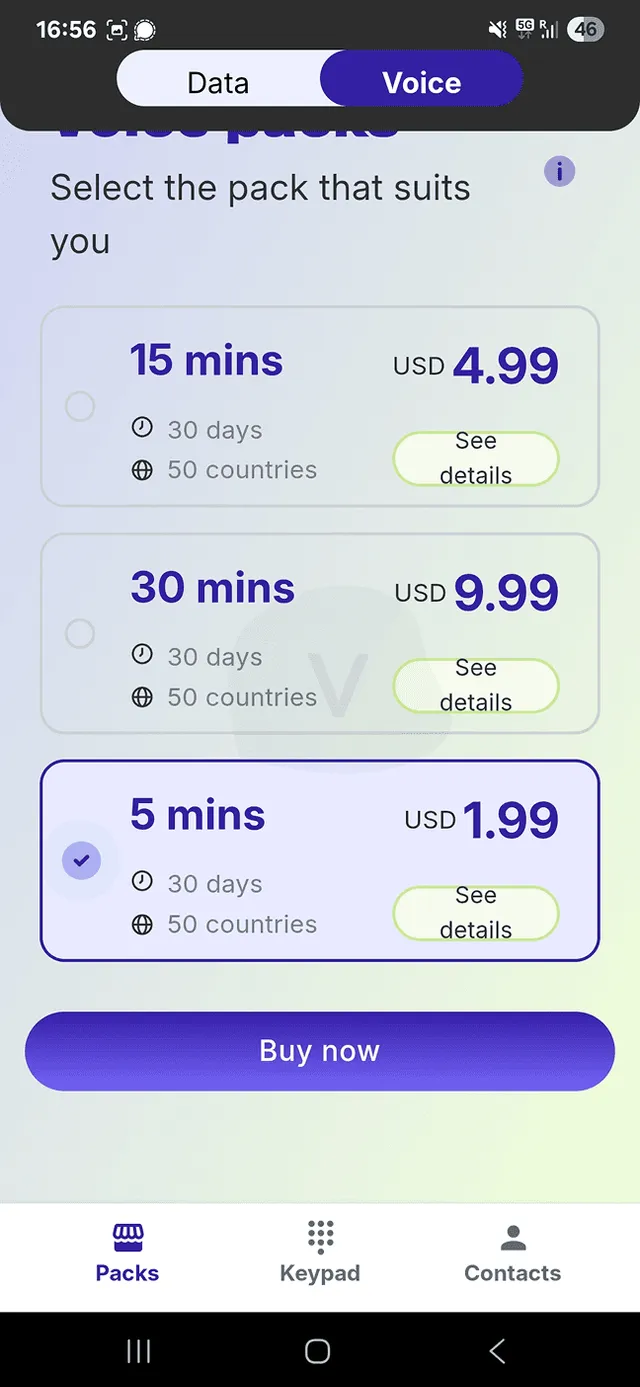
Task: Tap the USD 9.99 price label
Action: pos(476,592)
